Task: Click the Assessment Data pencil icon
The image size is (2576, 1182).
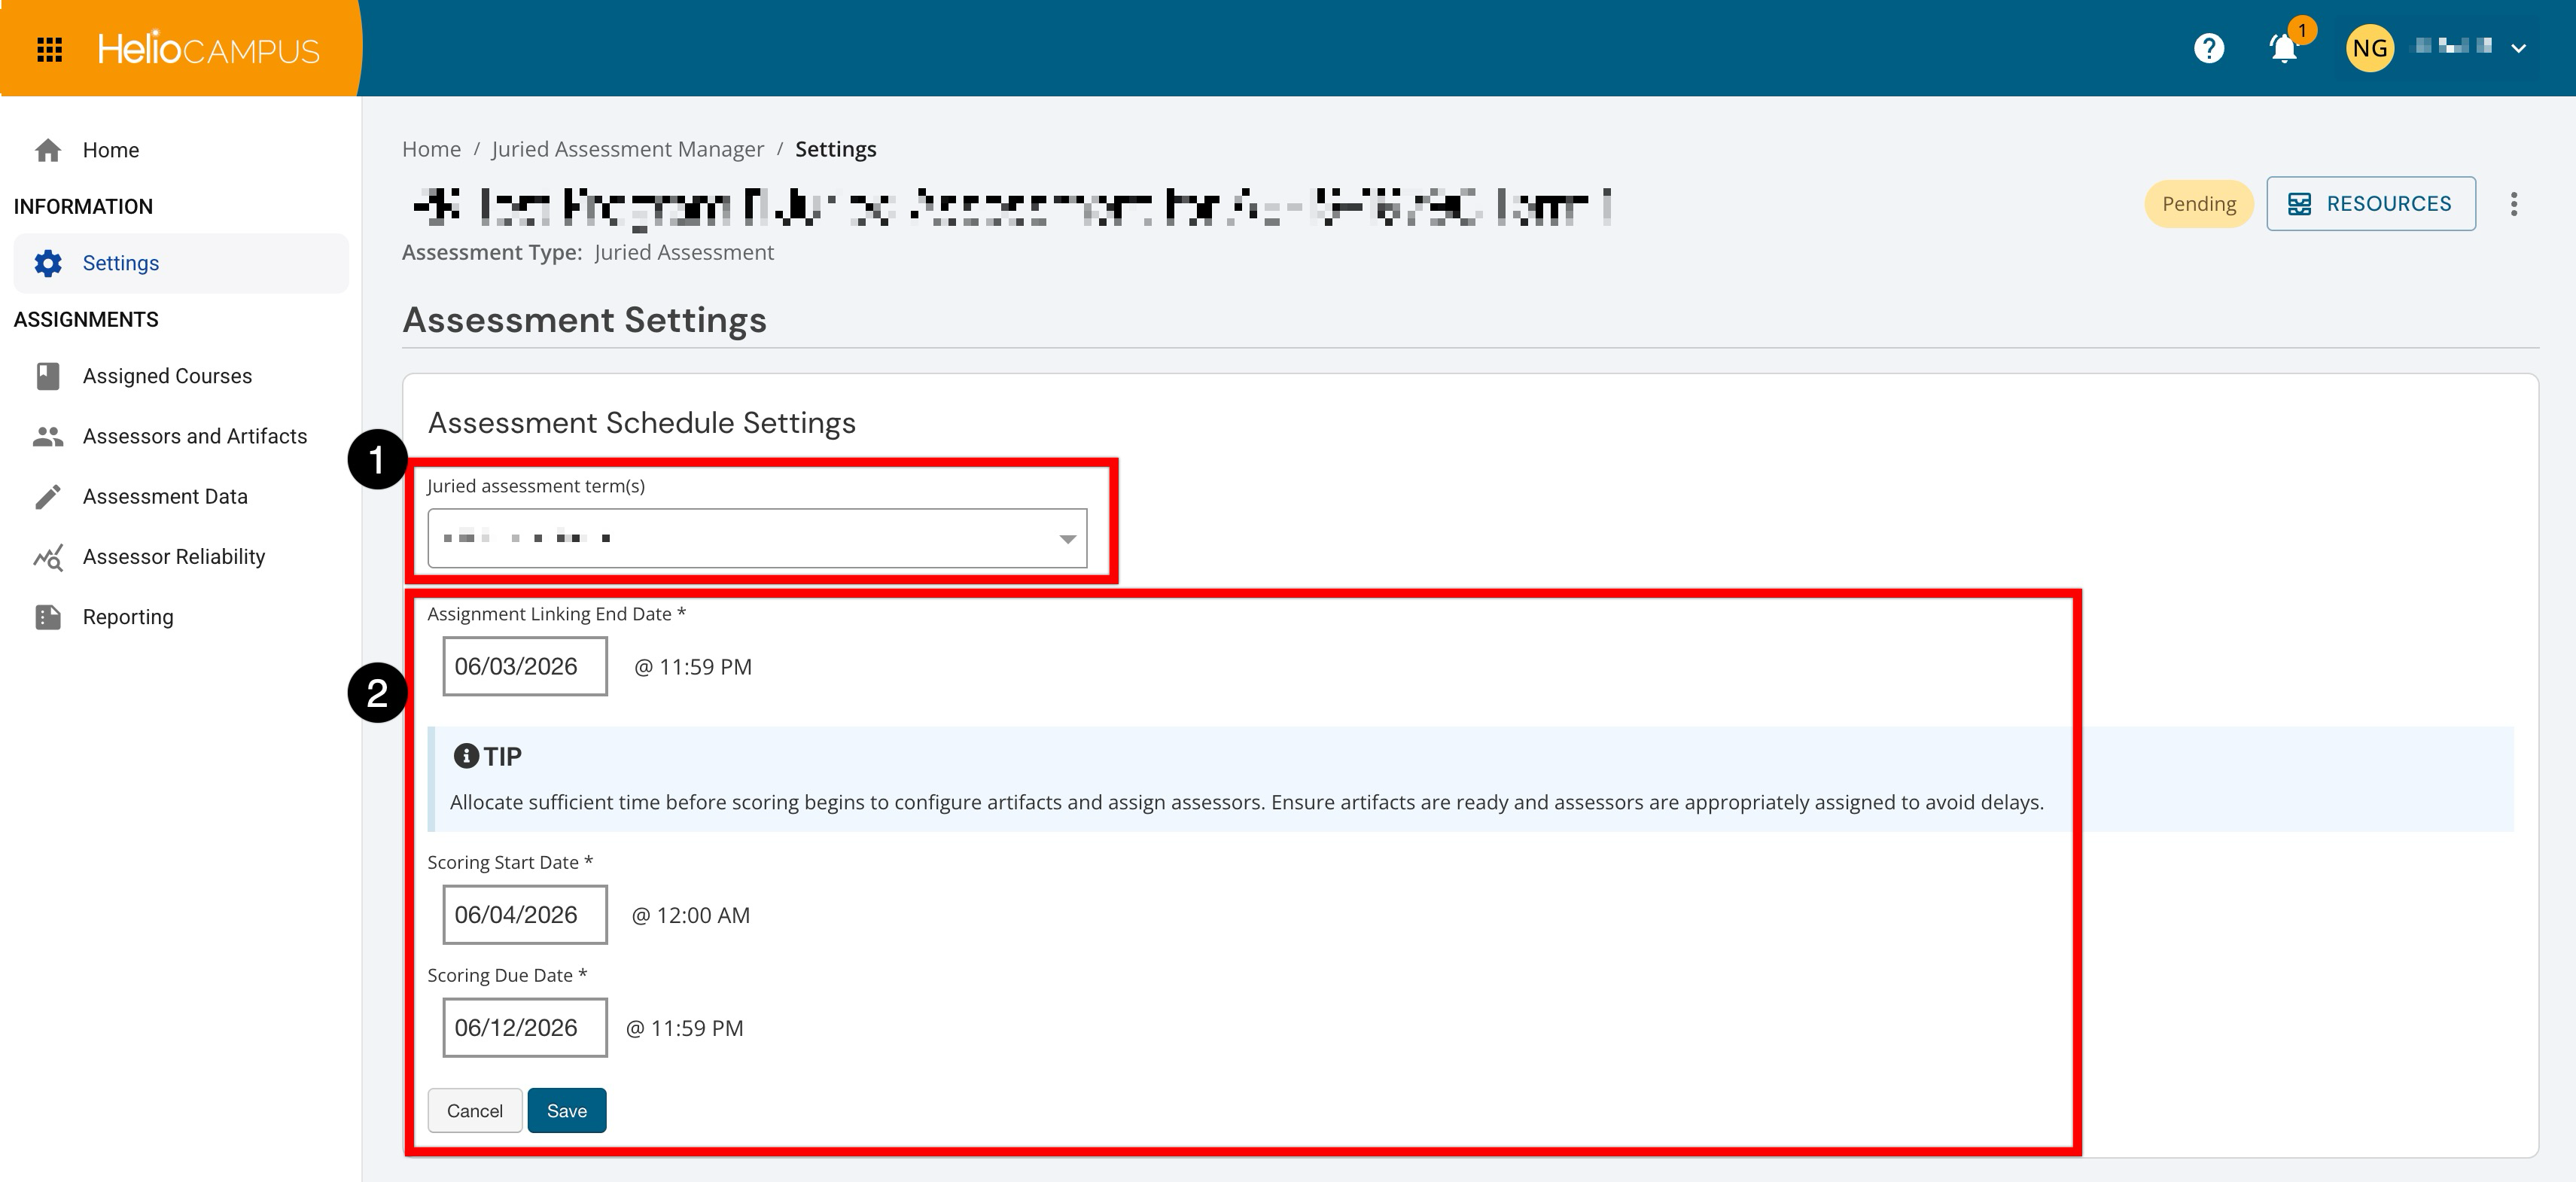Action: (x=48, y=496)
